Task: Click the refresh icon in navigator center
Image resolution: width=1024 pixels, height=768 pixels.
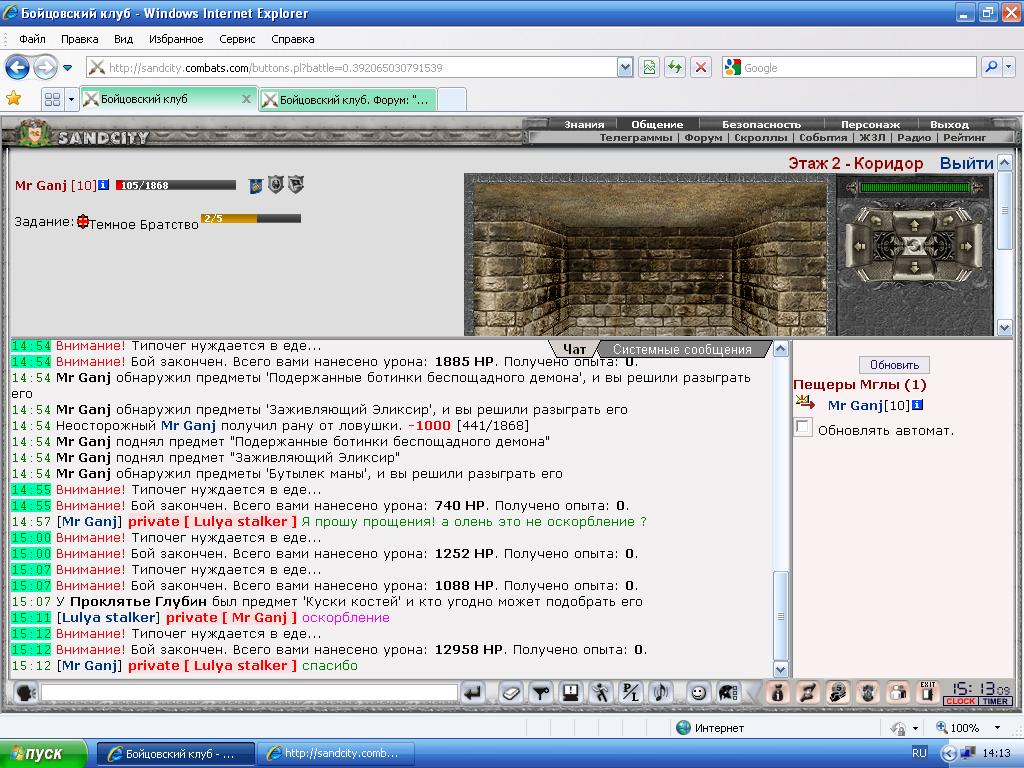Action: [x=914, y=246]
